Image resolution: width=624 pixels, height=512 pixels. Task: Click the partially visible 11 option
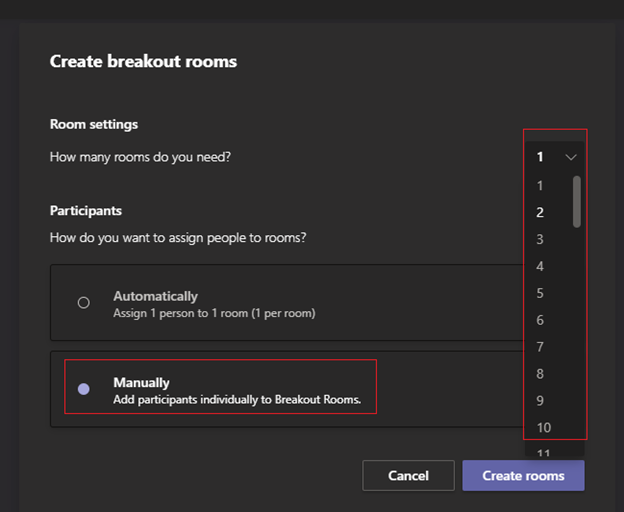[x=543, y=453]
